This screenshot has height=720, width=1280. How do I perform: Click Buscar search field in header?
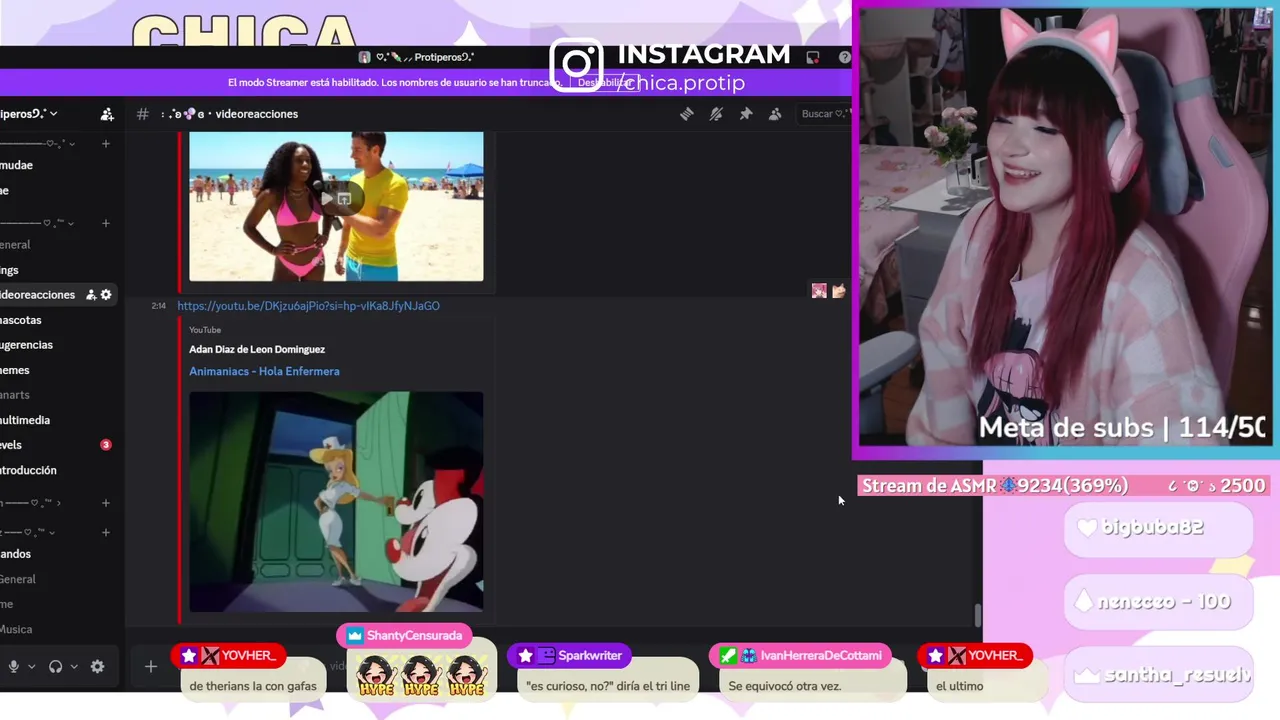pos(825,114)
